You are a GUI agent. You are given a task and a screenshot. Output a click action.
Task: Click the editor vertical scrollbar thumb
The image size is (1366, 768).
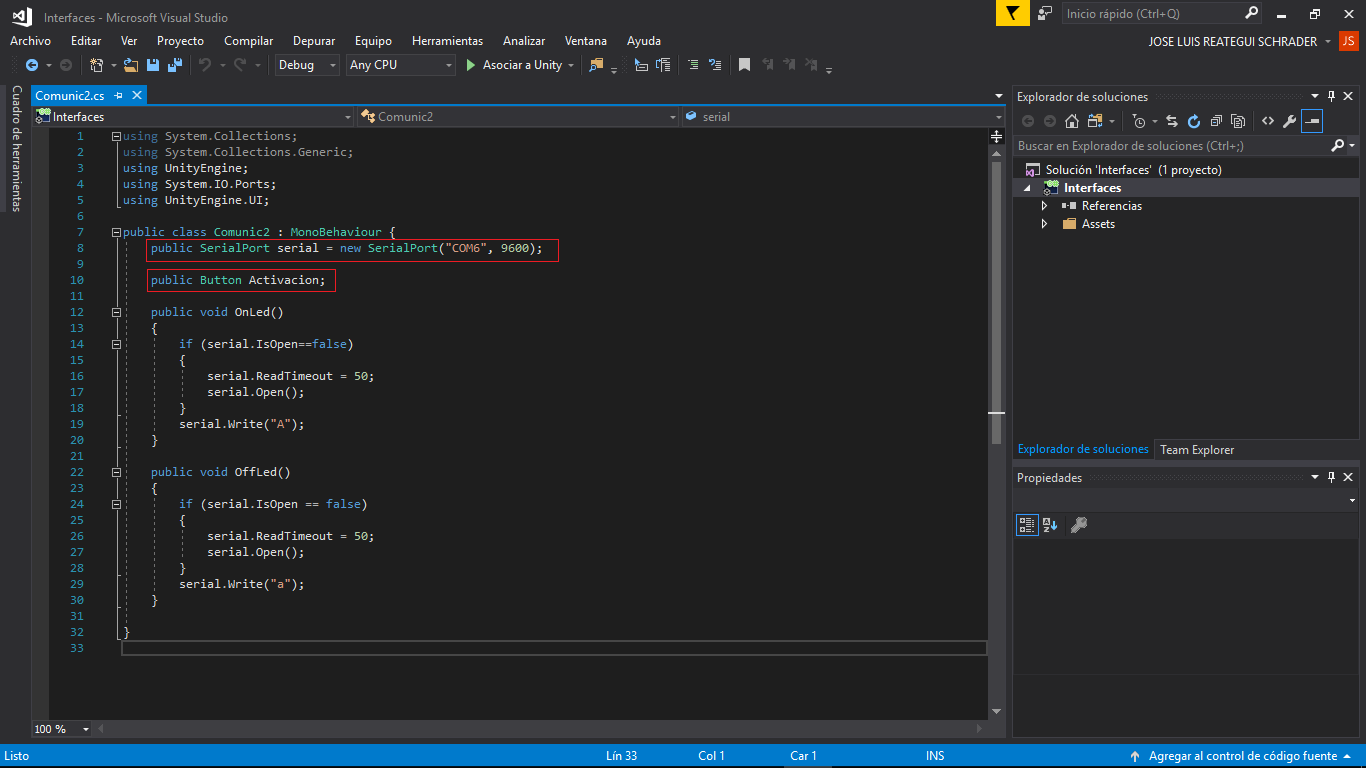pyautogui.click(x=996, y=304)
